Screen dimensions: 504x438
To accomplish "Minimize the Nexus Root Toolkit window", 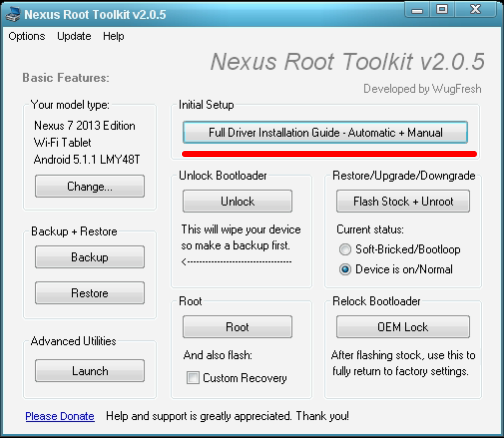I will point(417,10).
